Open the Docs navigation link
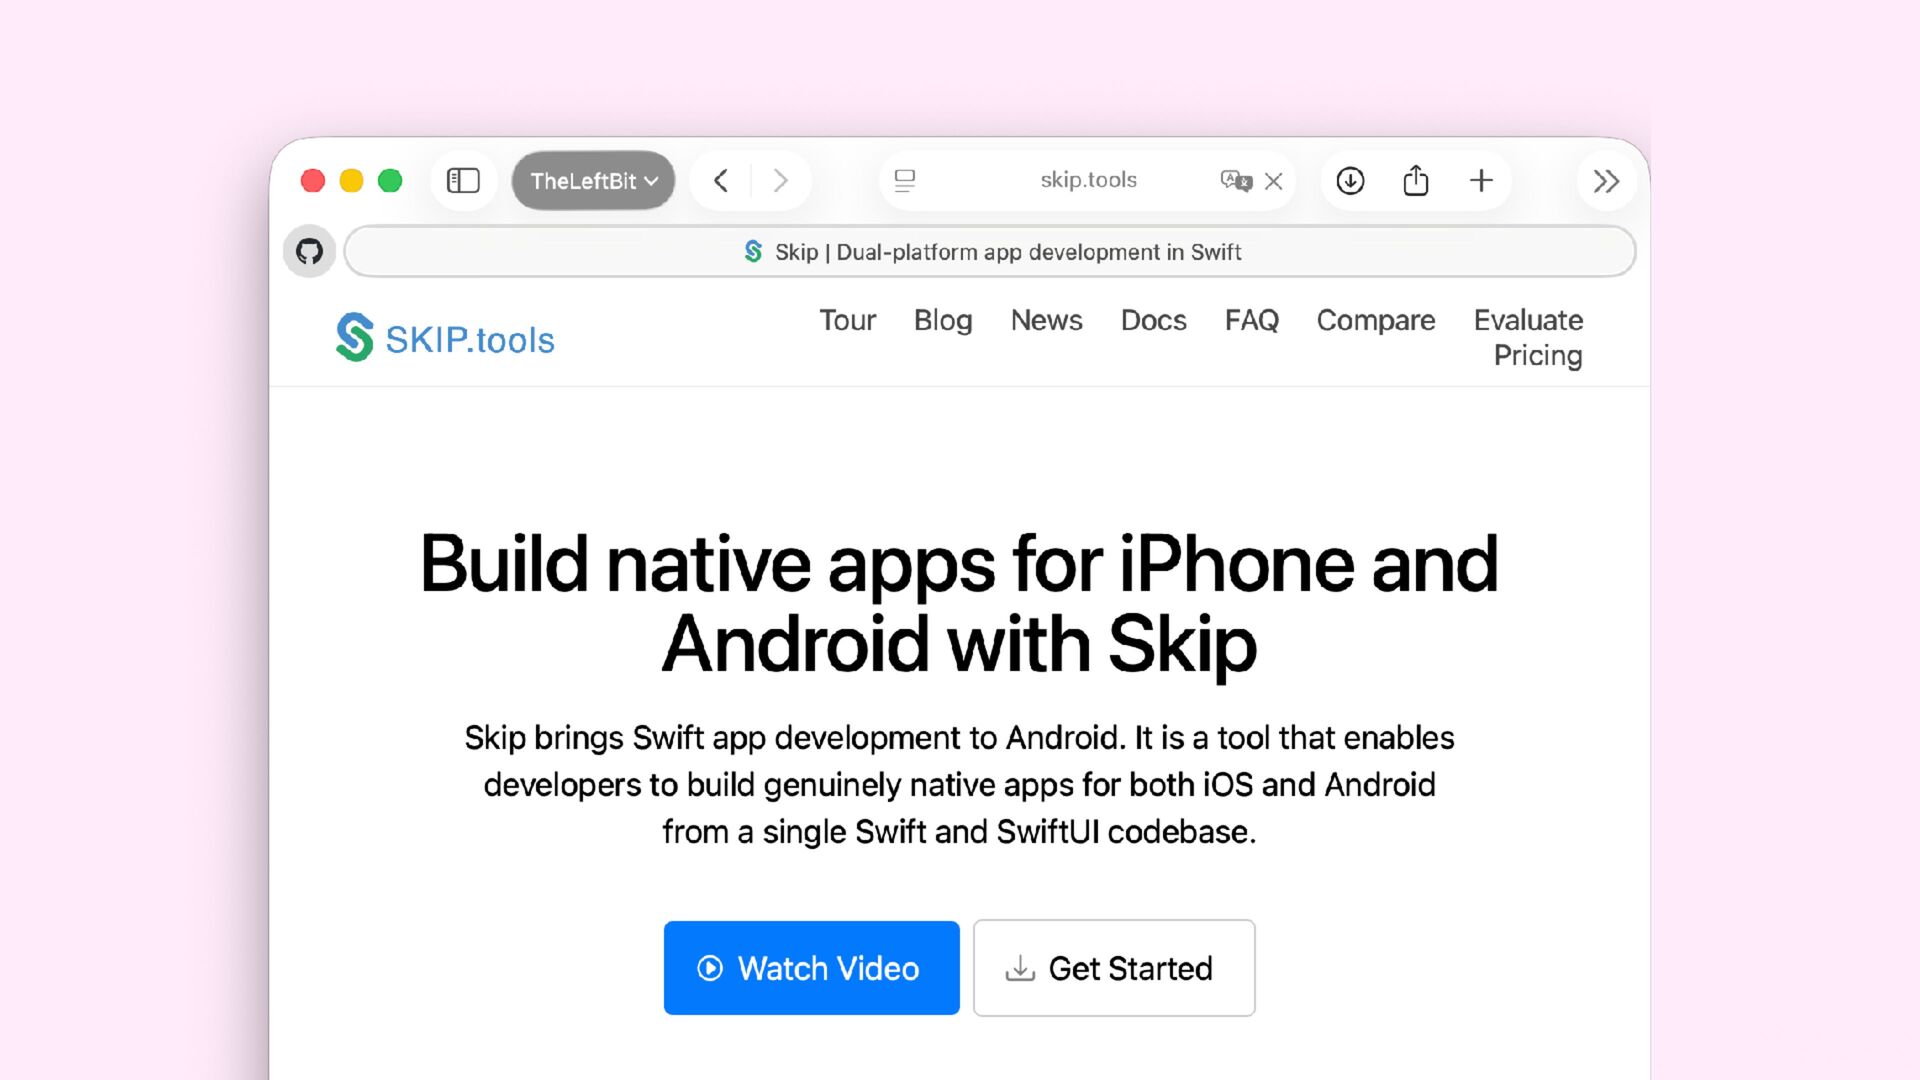Image resolution: width=1920 pixels, height=1080 pixels. click(x=1153, y=320)
